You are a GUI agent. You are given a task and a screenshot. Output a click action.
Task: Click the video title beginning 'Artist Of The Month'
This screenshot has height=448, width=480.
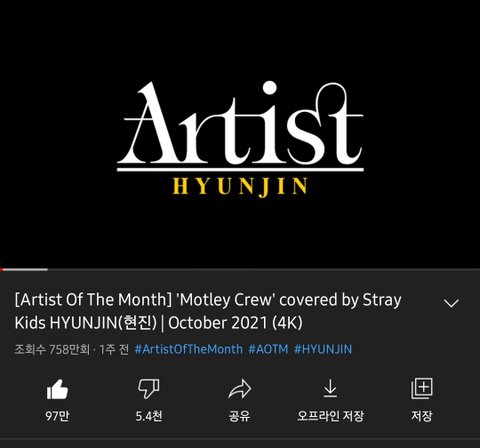point(208,311)
